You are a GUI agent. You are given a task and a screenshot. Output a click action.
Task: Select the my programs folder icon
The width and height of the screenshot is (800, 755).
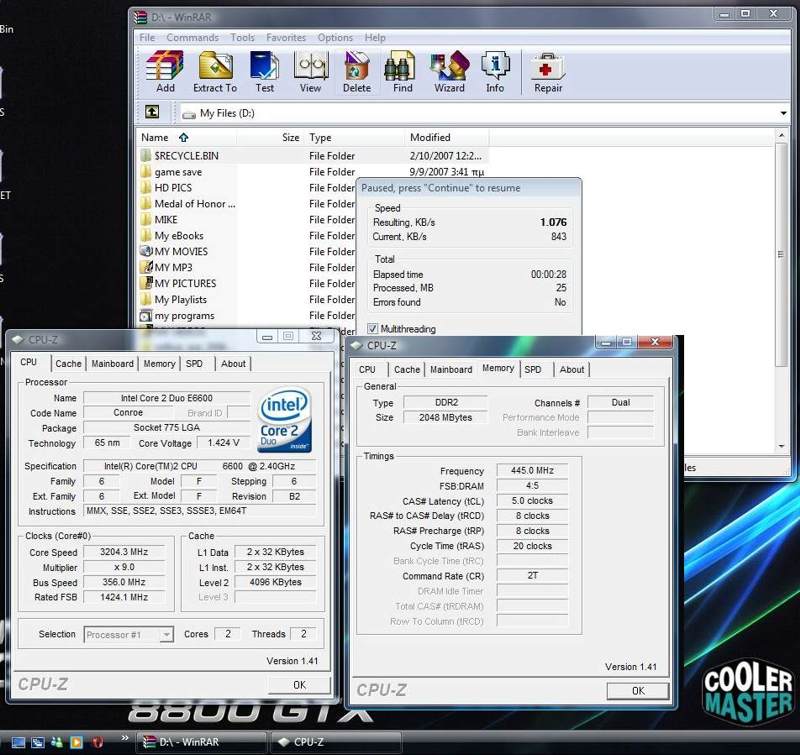click(146, 316)
